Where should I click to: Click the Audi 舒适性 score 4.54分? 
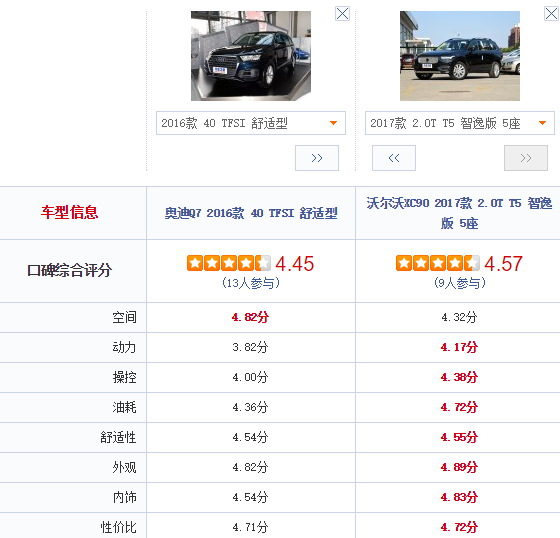coord(250,437)
